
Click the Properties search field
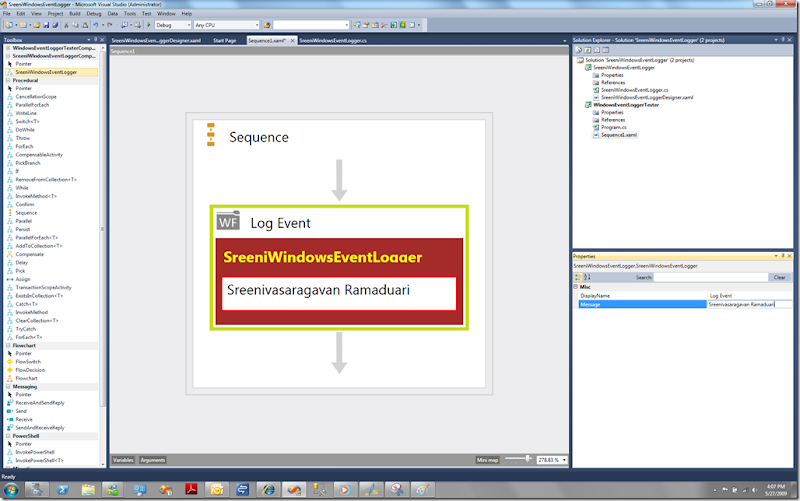tap(711, 278)
